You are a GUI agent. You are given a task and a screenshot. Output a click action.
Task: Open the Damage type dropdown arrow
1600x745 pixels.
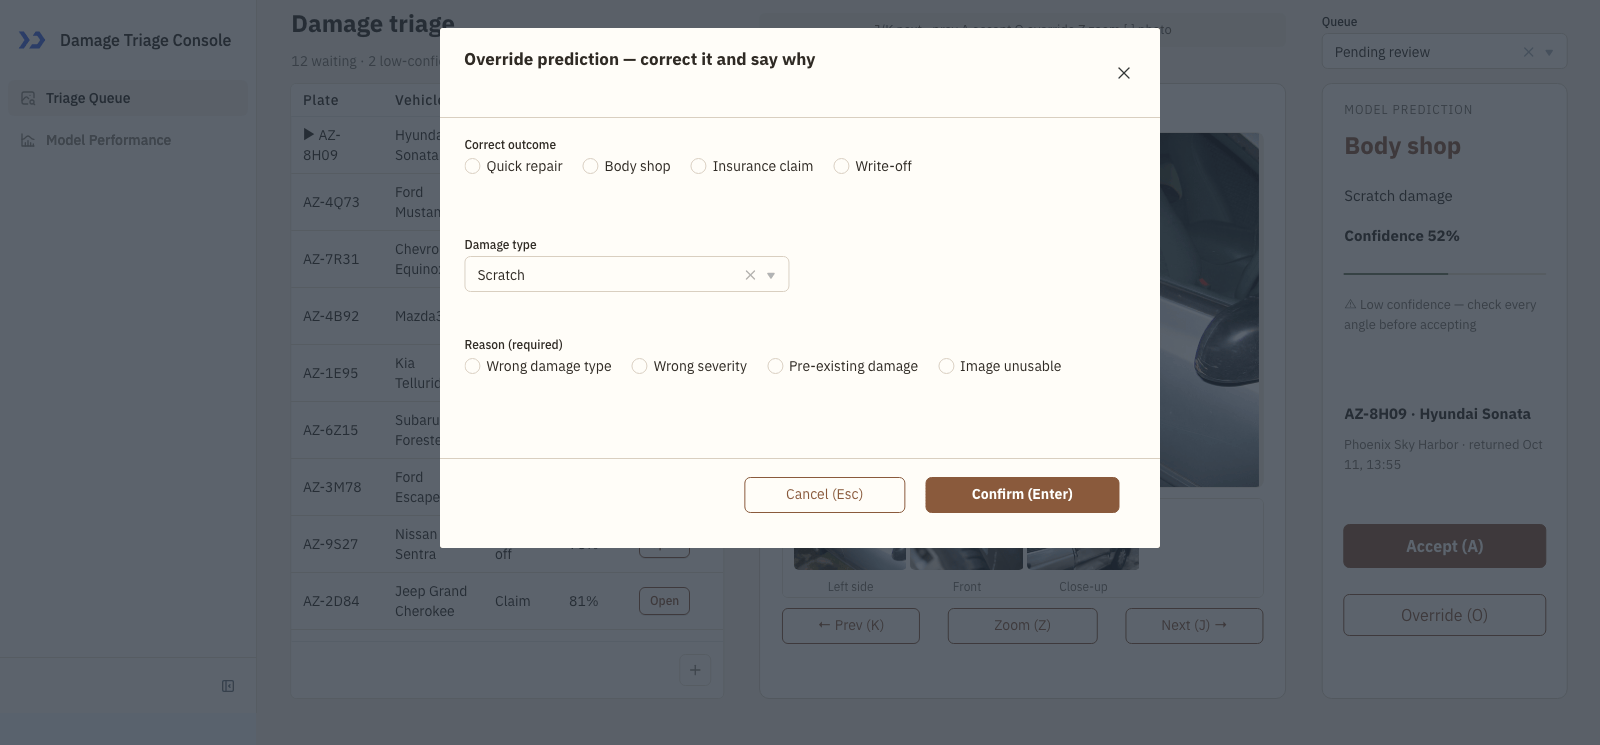tap(771, 275)
